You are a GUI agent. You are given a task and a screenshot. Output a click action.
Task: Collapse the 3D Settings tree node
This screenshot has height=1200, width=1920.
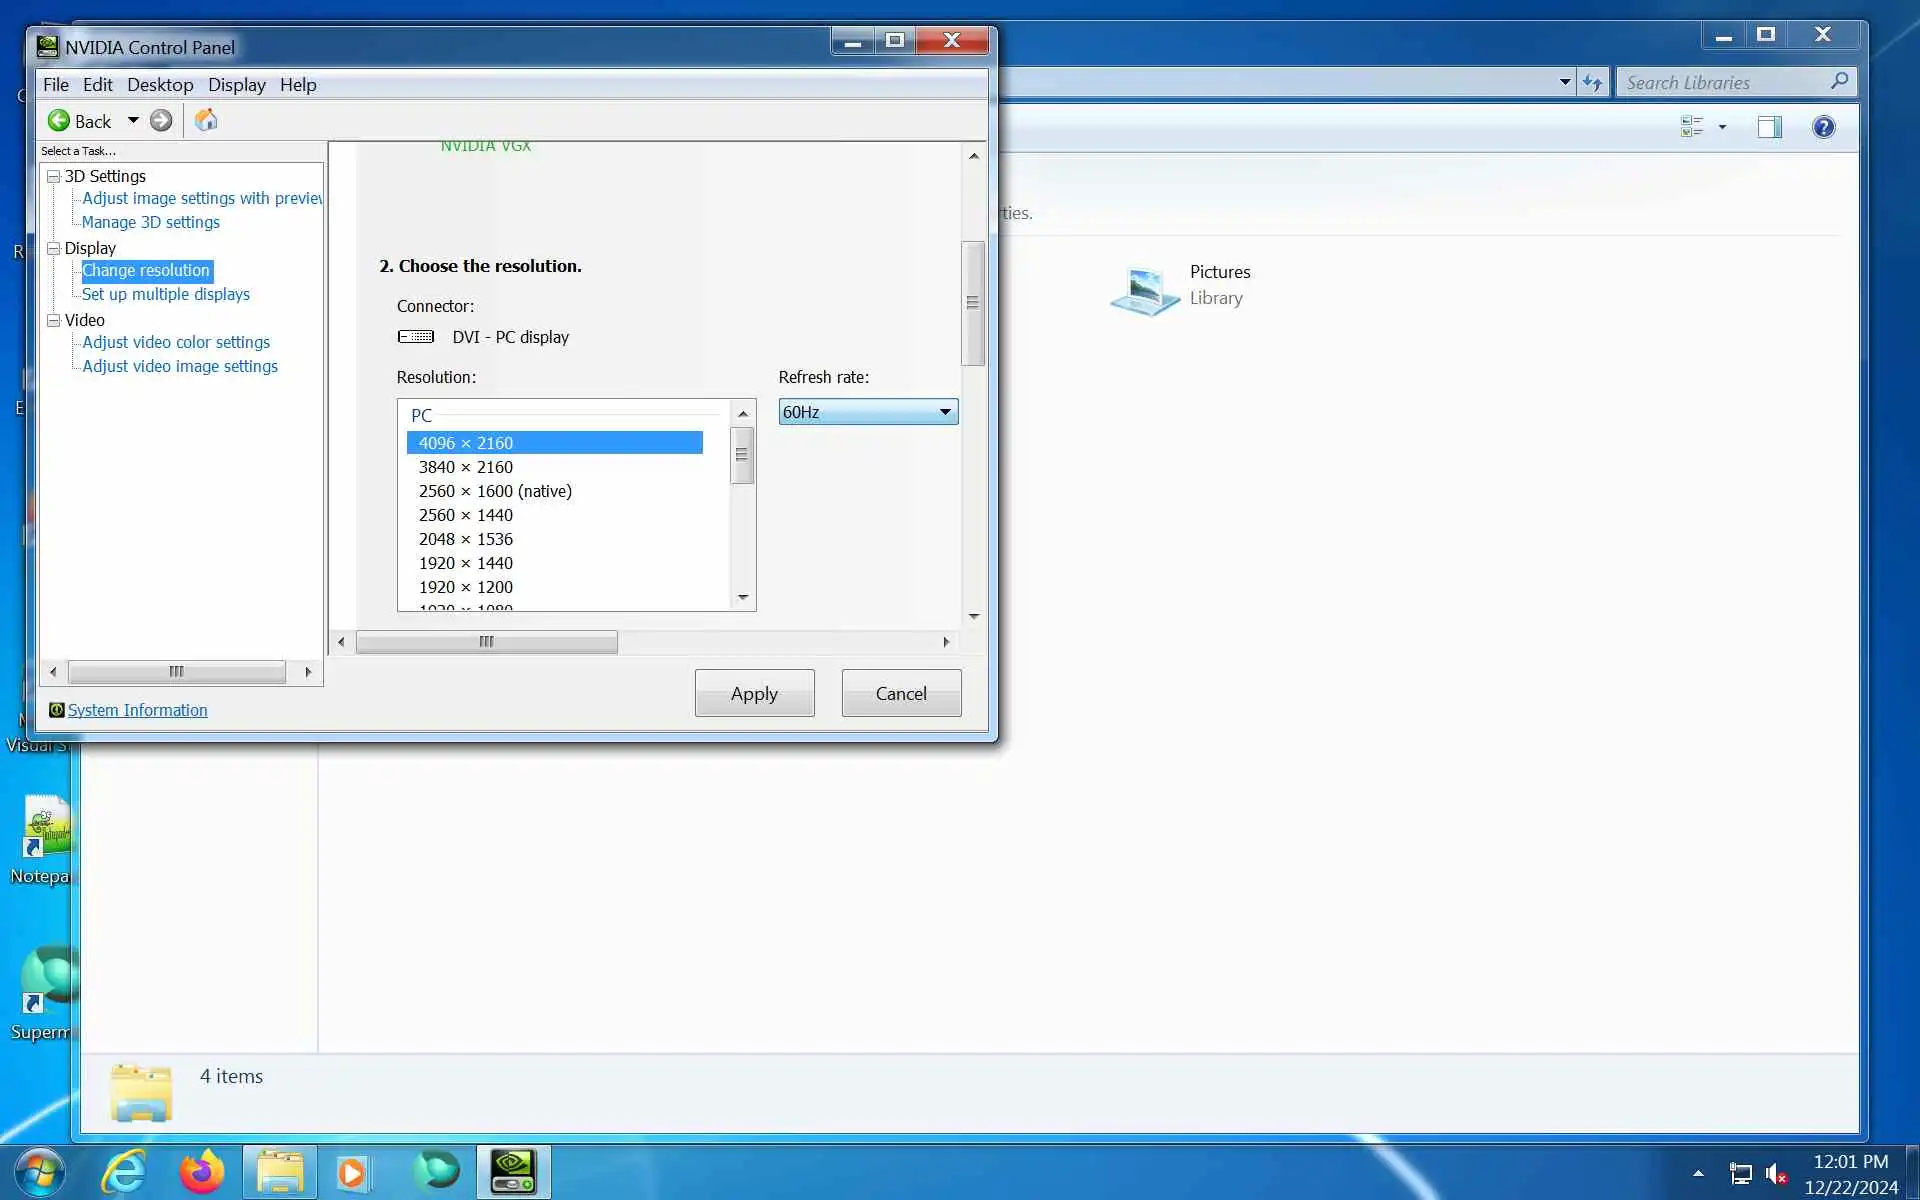pos(54,176)
